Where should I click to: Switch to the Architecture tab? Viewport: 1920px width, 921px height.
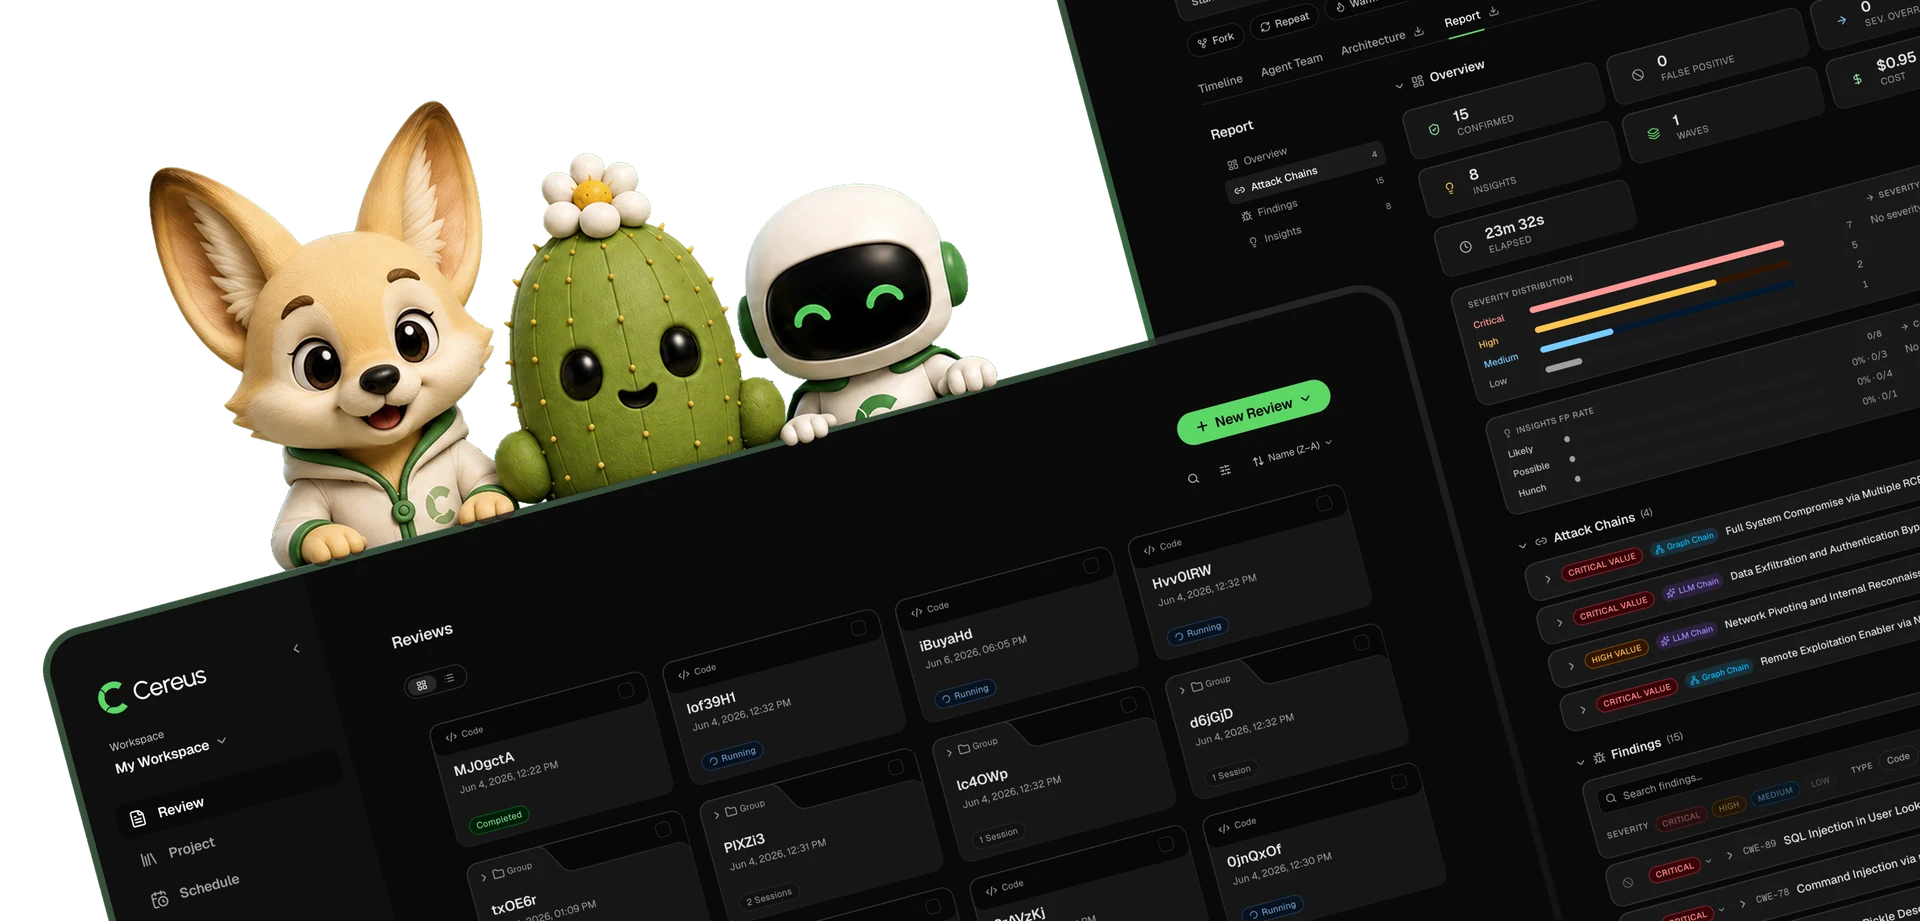1372,43
